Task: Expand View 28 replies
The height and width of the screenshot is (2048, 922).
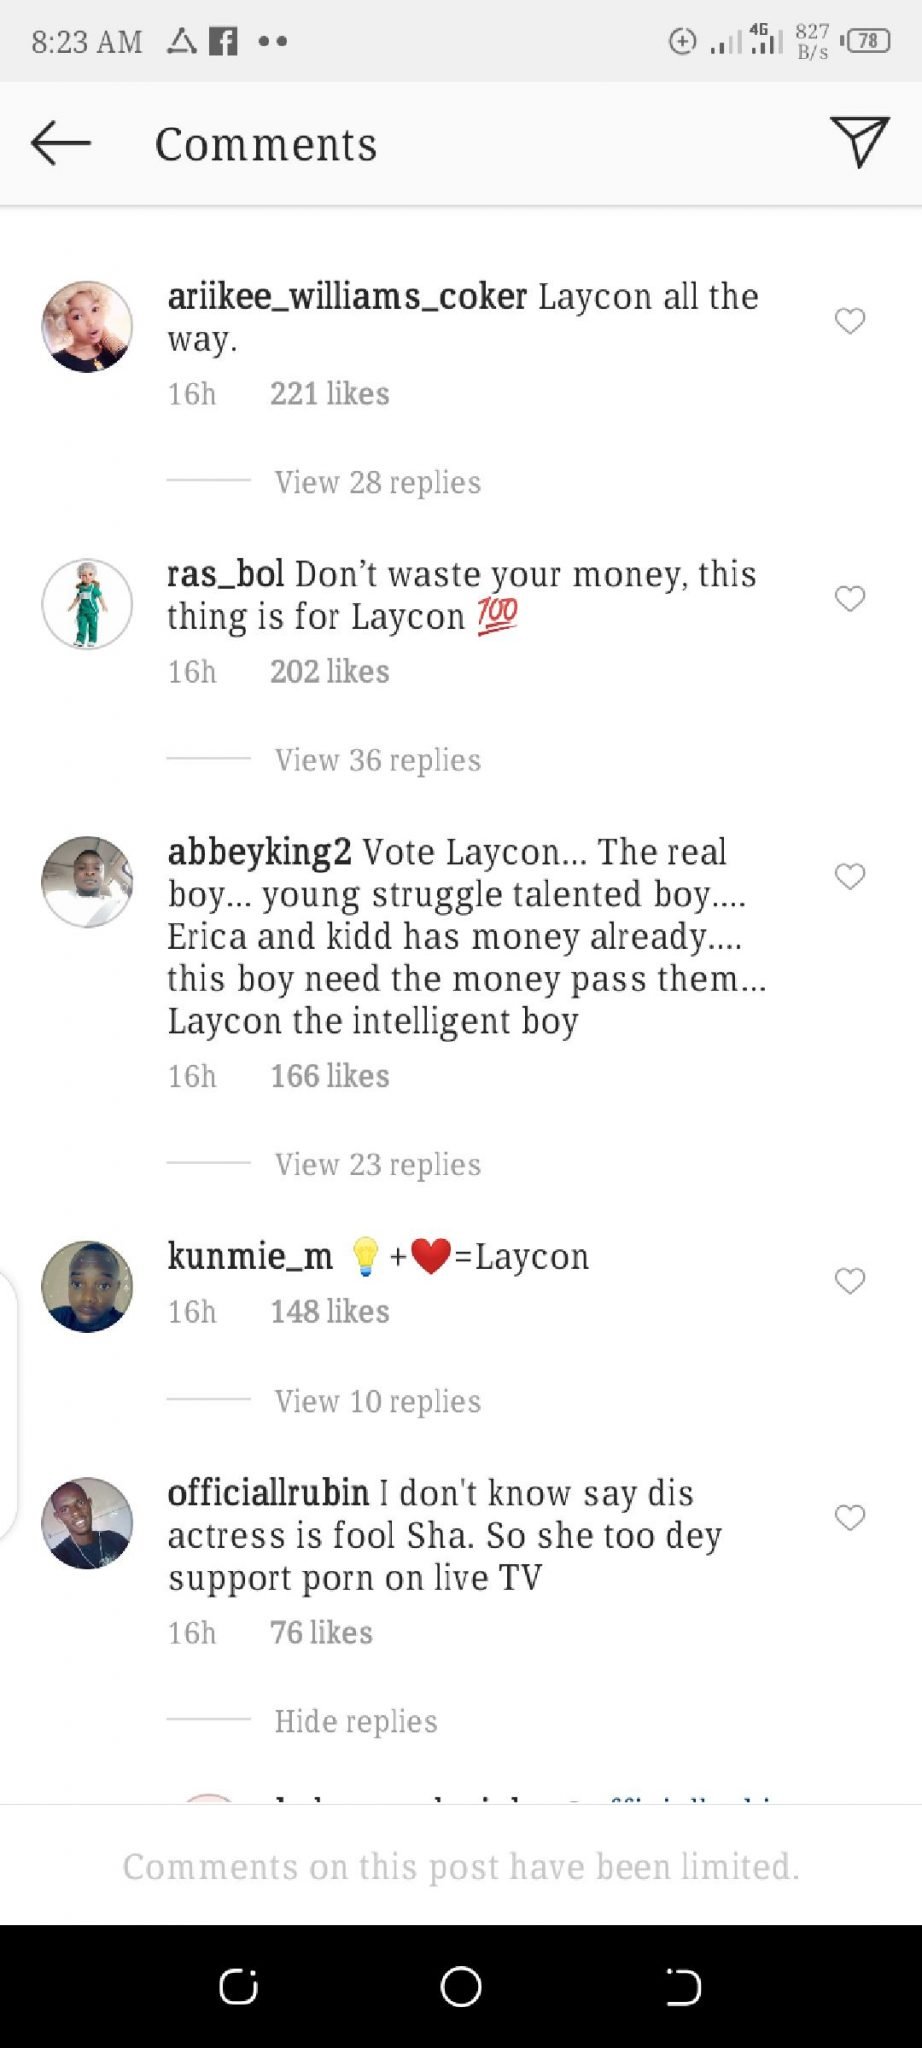Action: tap(378, 482)
